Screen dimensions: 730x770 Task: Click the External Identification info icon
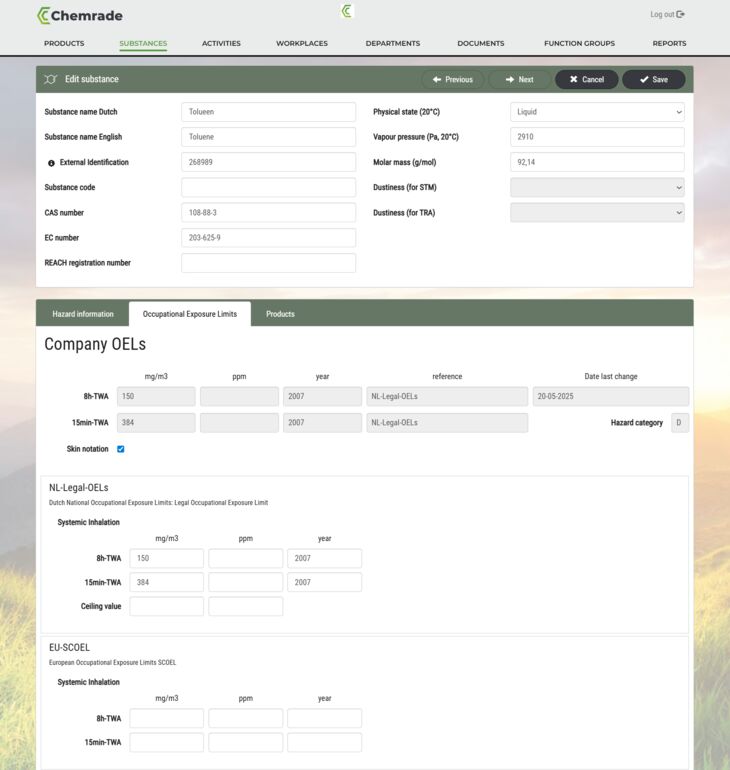tap(51, 163)
